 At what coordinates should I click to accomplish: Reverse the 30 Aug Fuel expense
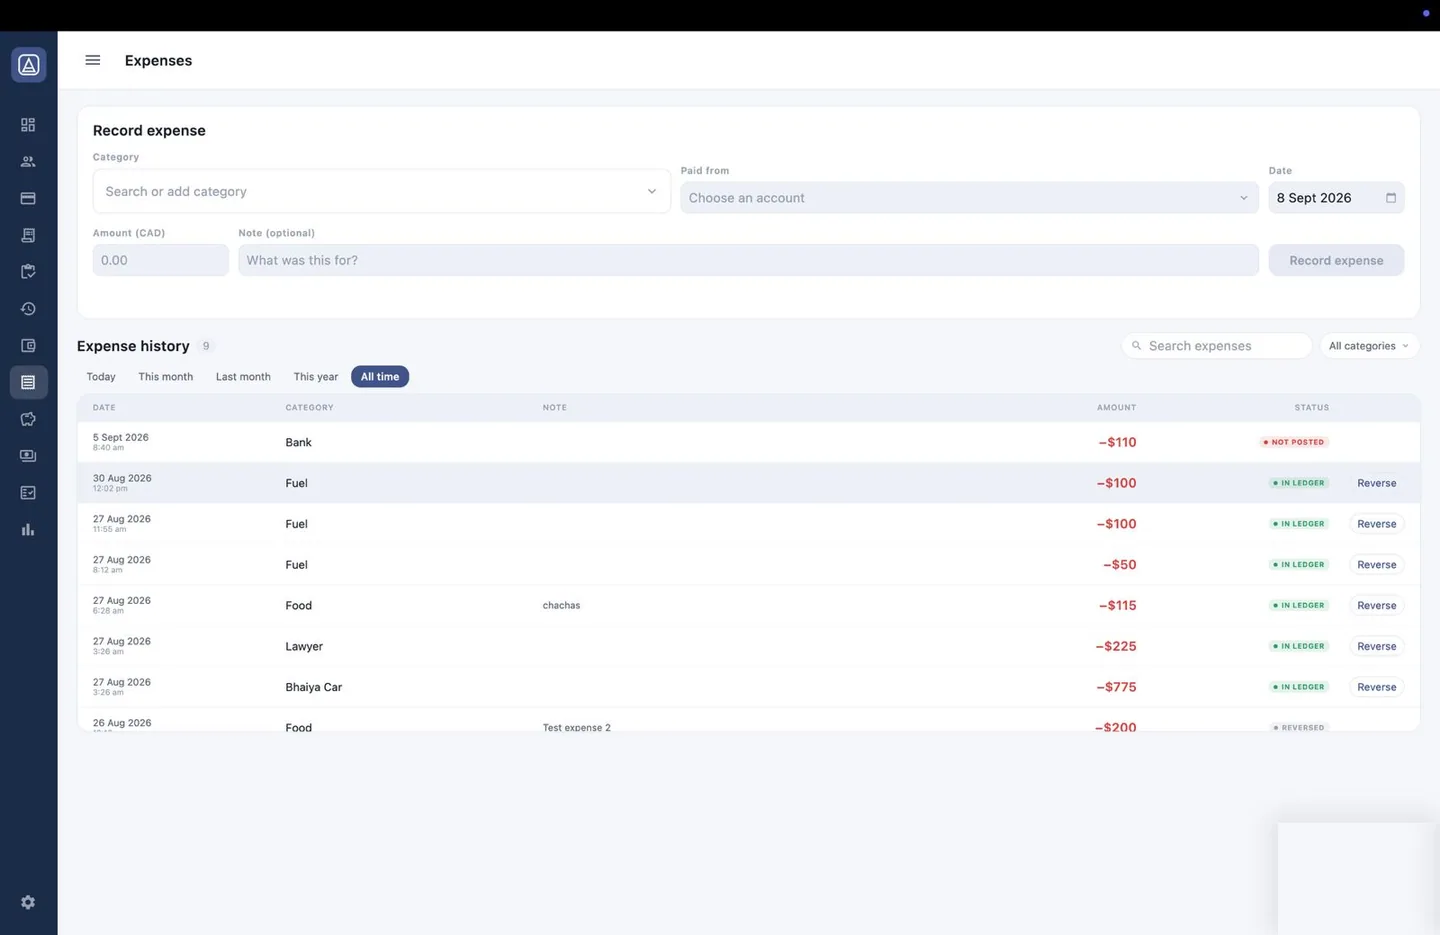(x=1377, y=483)
